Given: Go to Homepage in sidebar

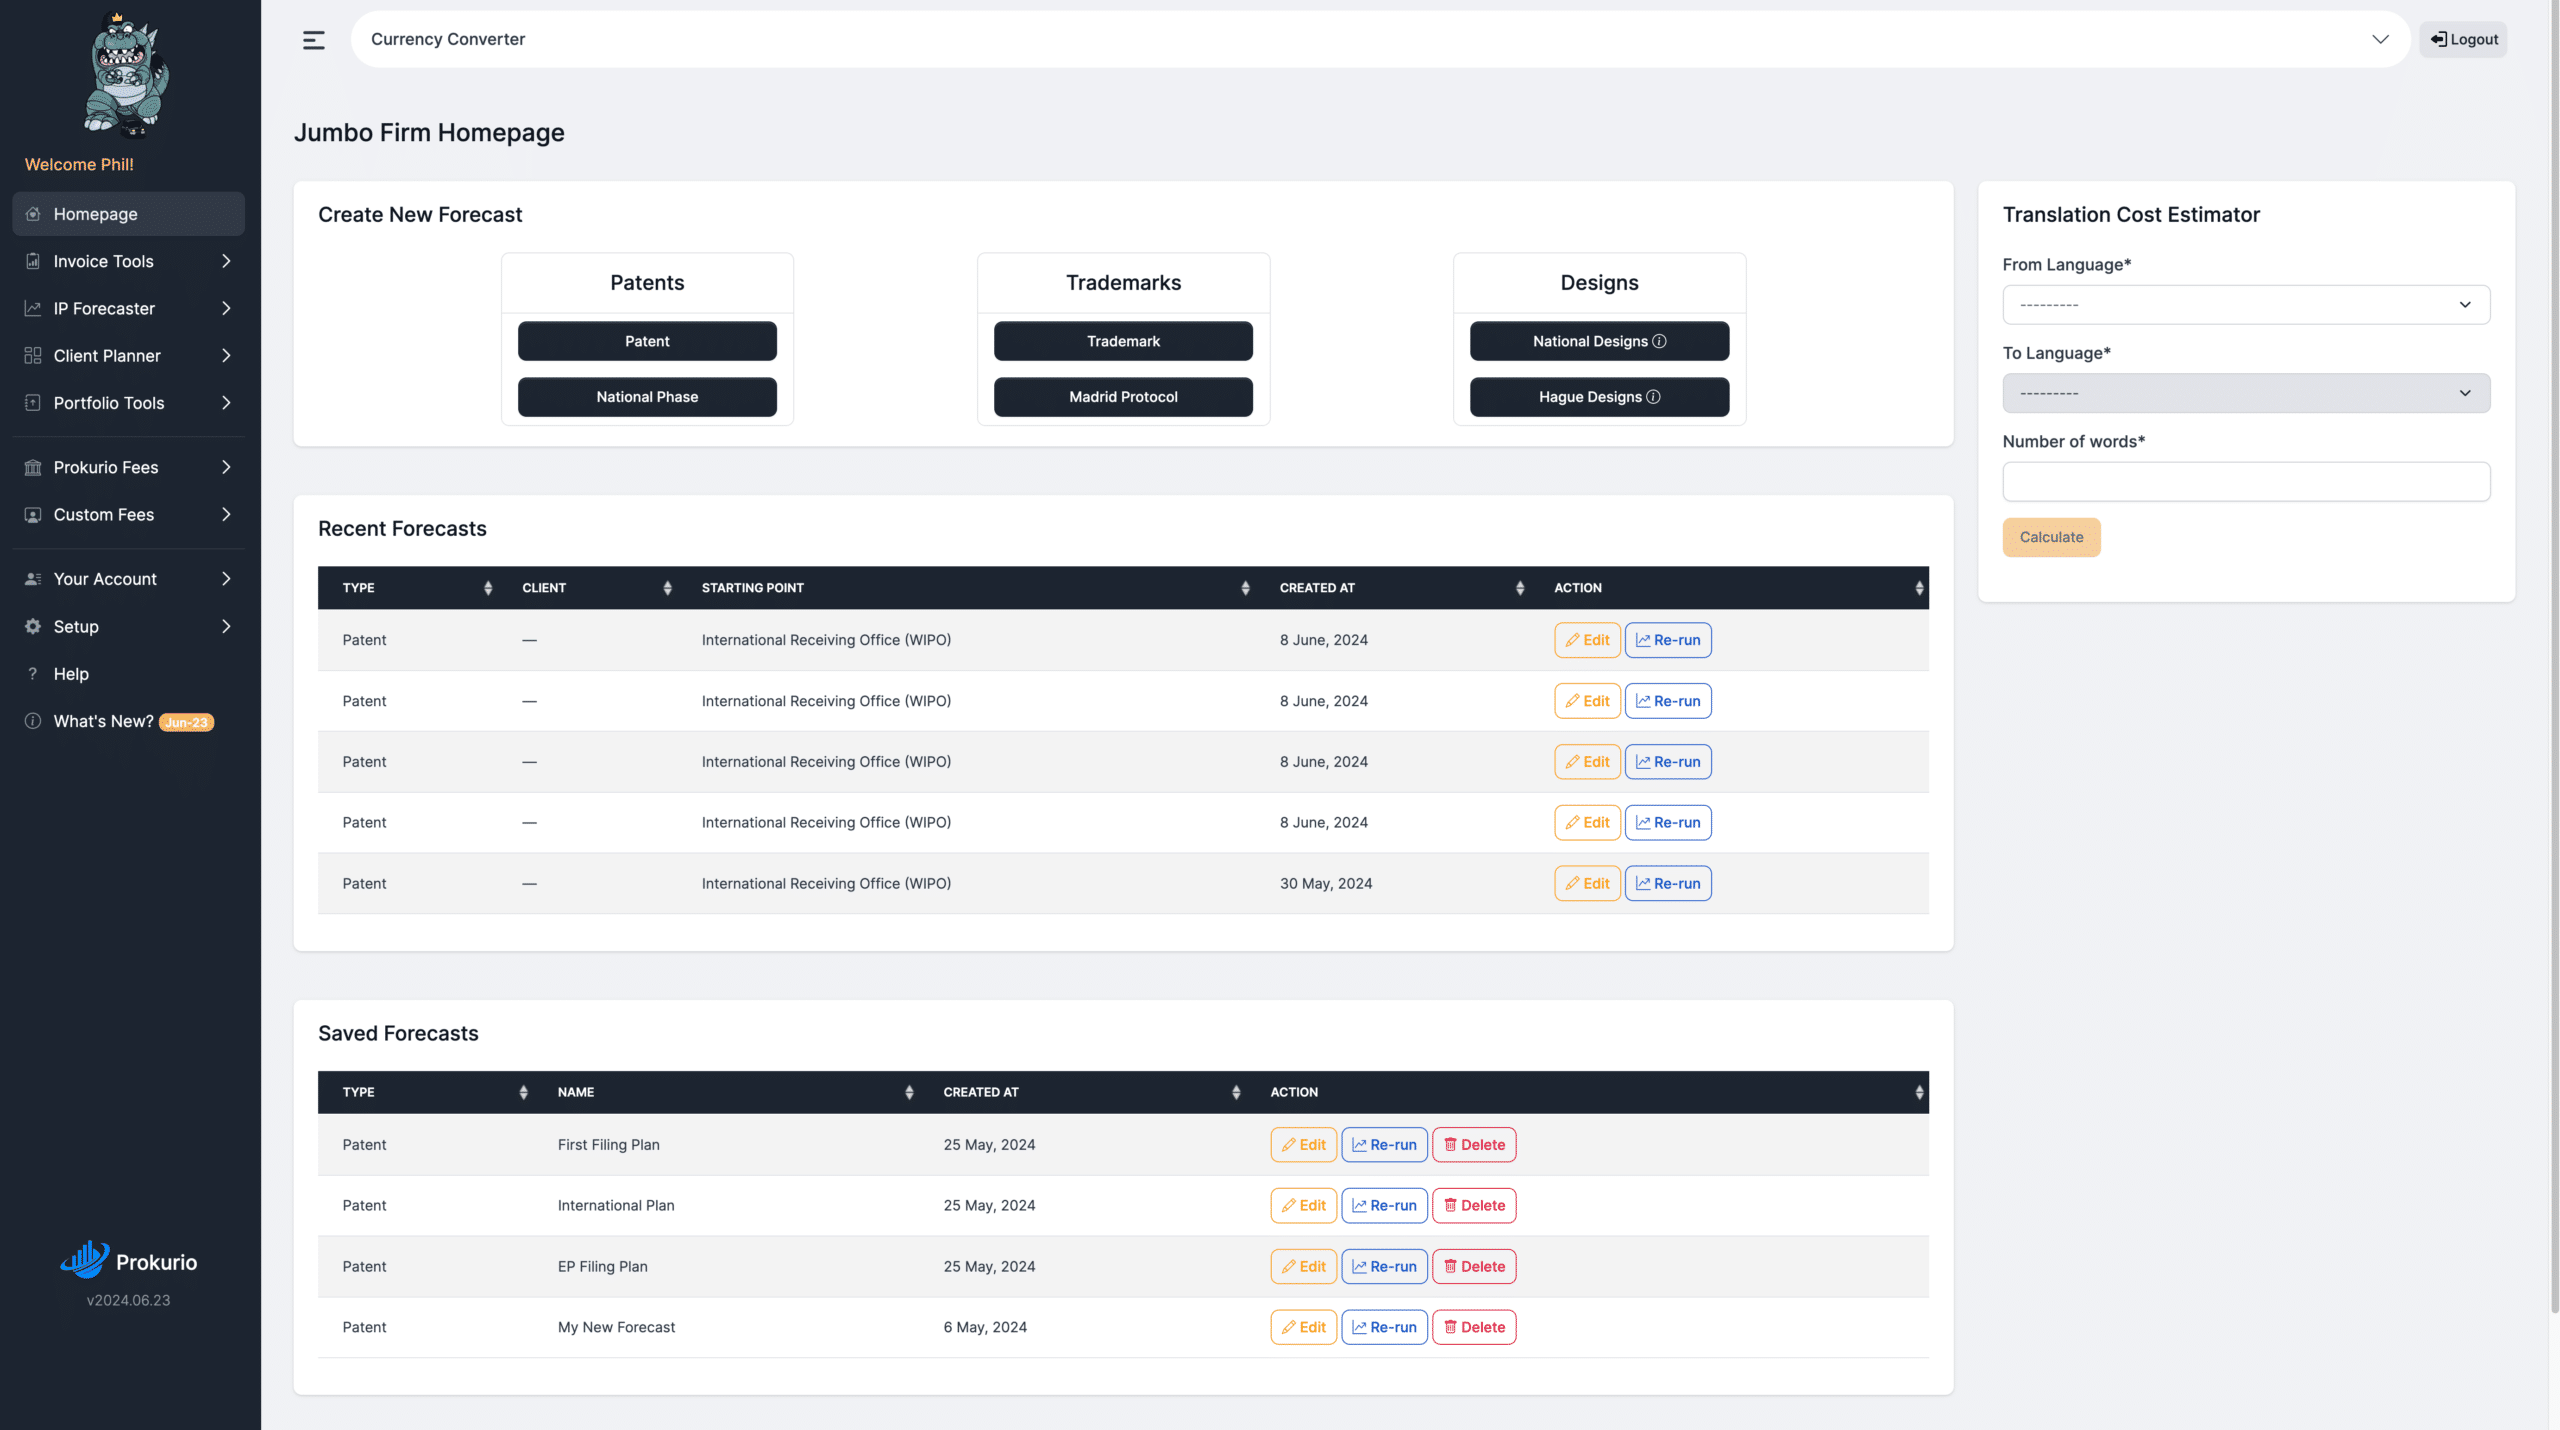Looking at the screenshot, I should [x=128, y=214].
